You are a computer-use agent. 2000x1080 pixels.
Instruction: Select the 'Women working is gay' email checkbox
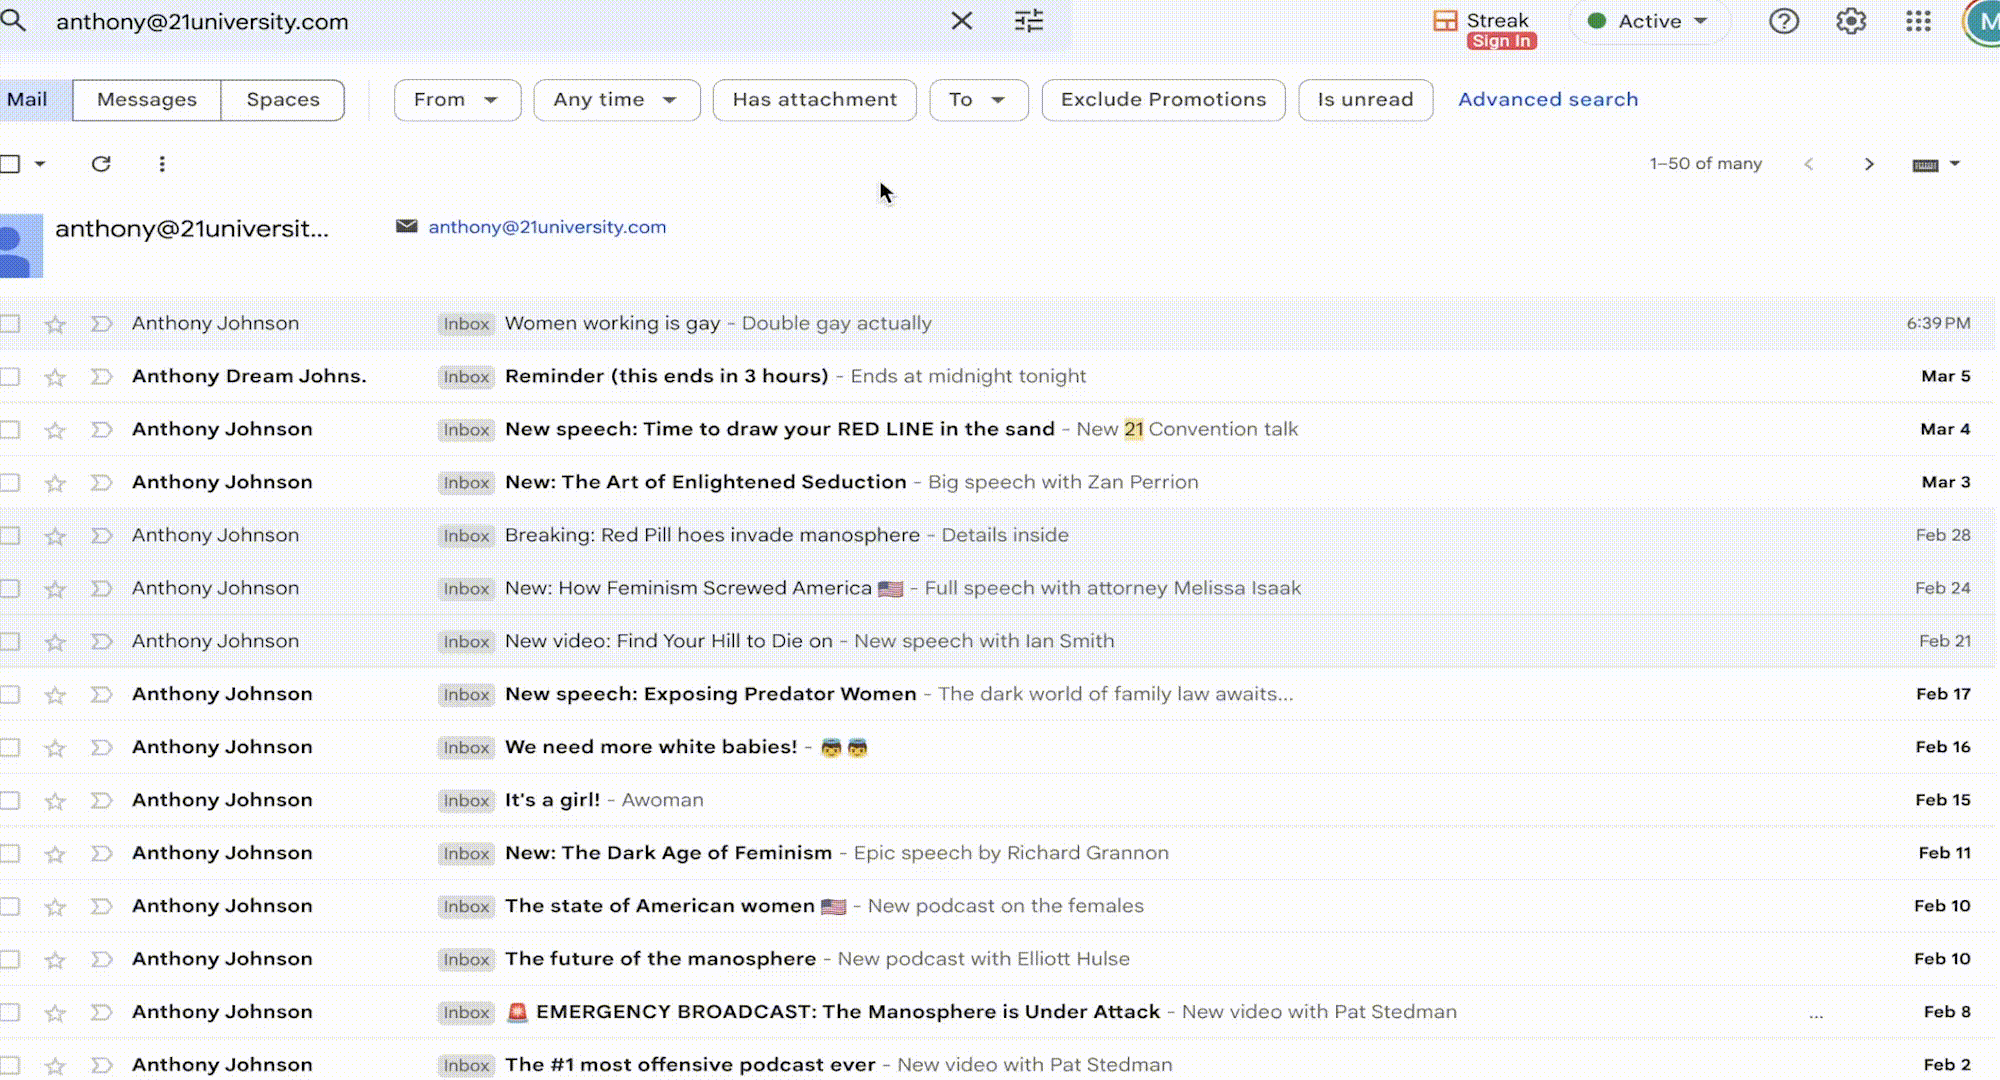[10, 324]
